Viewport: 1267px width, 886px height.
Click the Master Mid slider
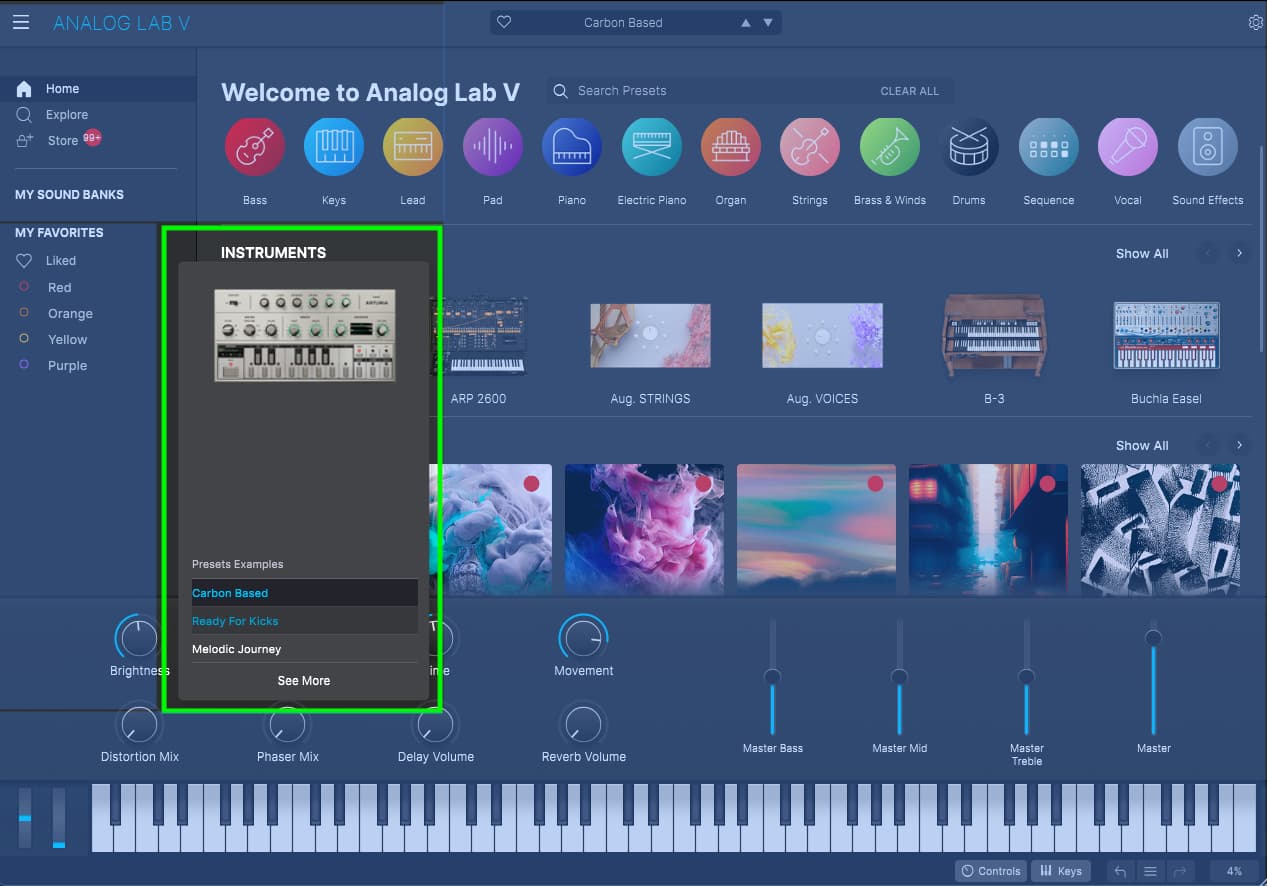coord(899,678)
